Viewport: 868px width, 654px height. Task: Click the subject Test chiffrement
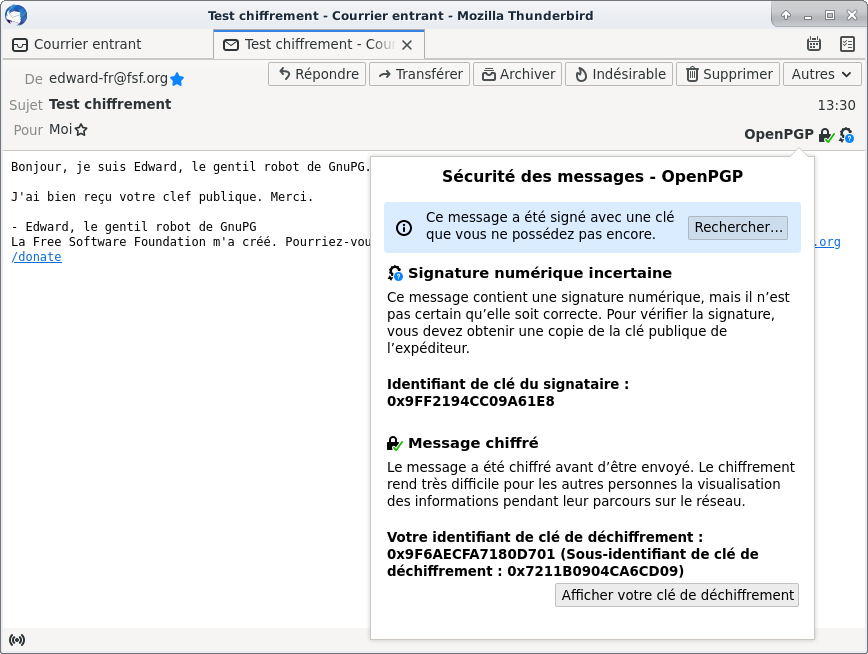point(110,104)
